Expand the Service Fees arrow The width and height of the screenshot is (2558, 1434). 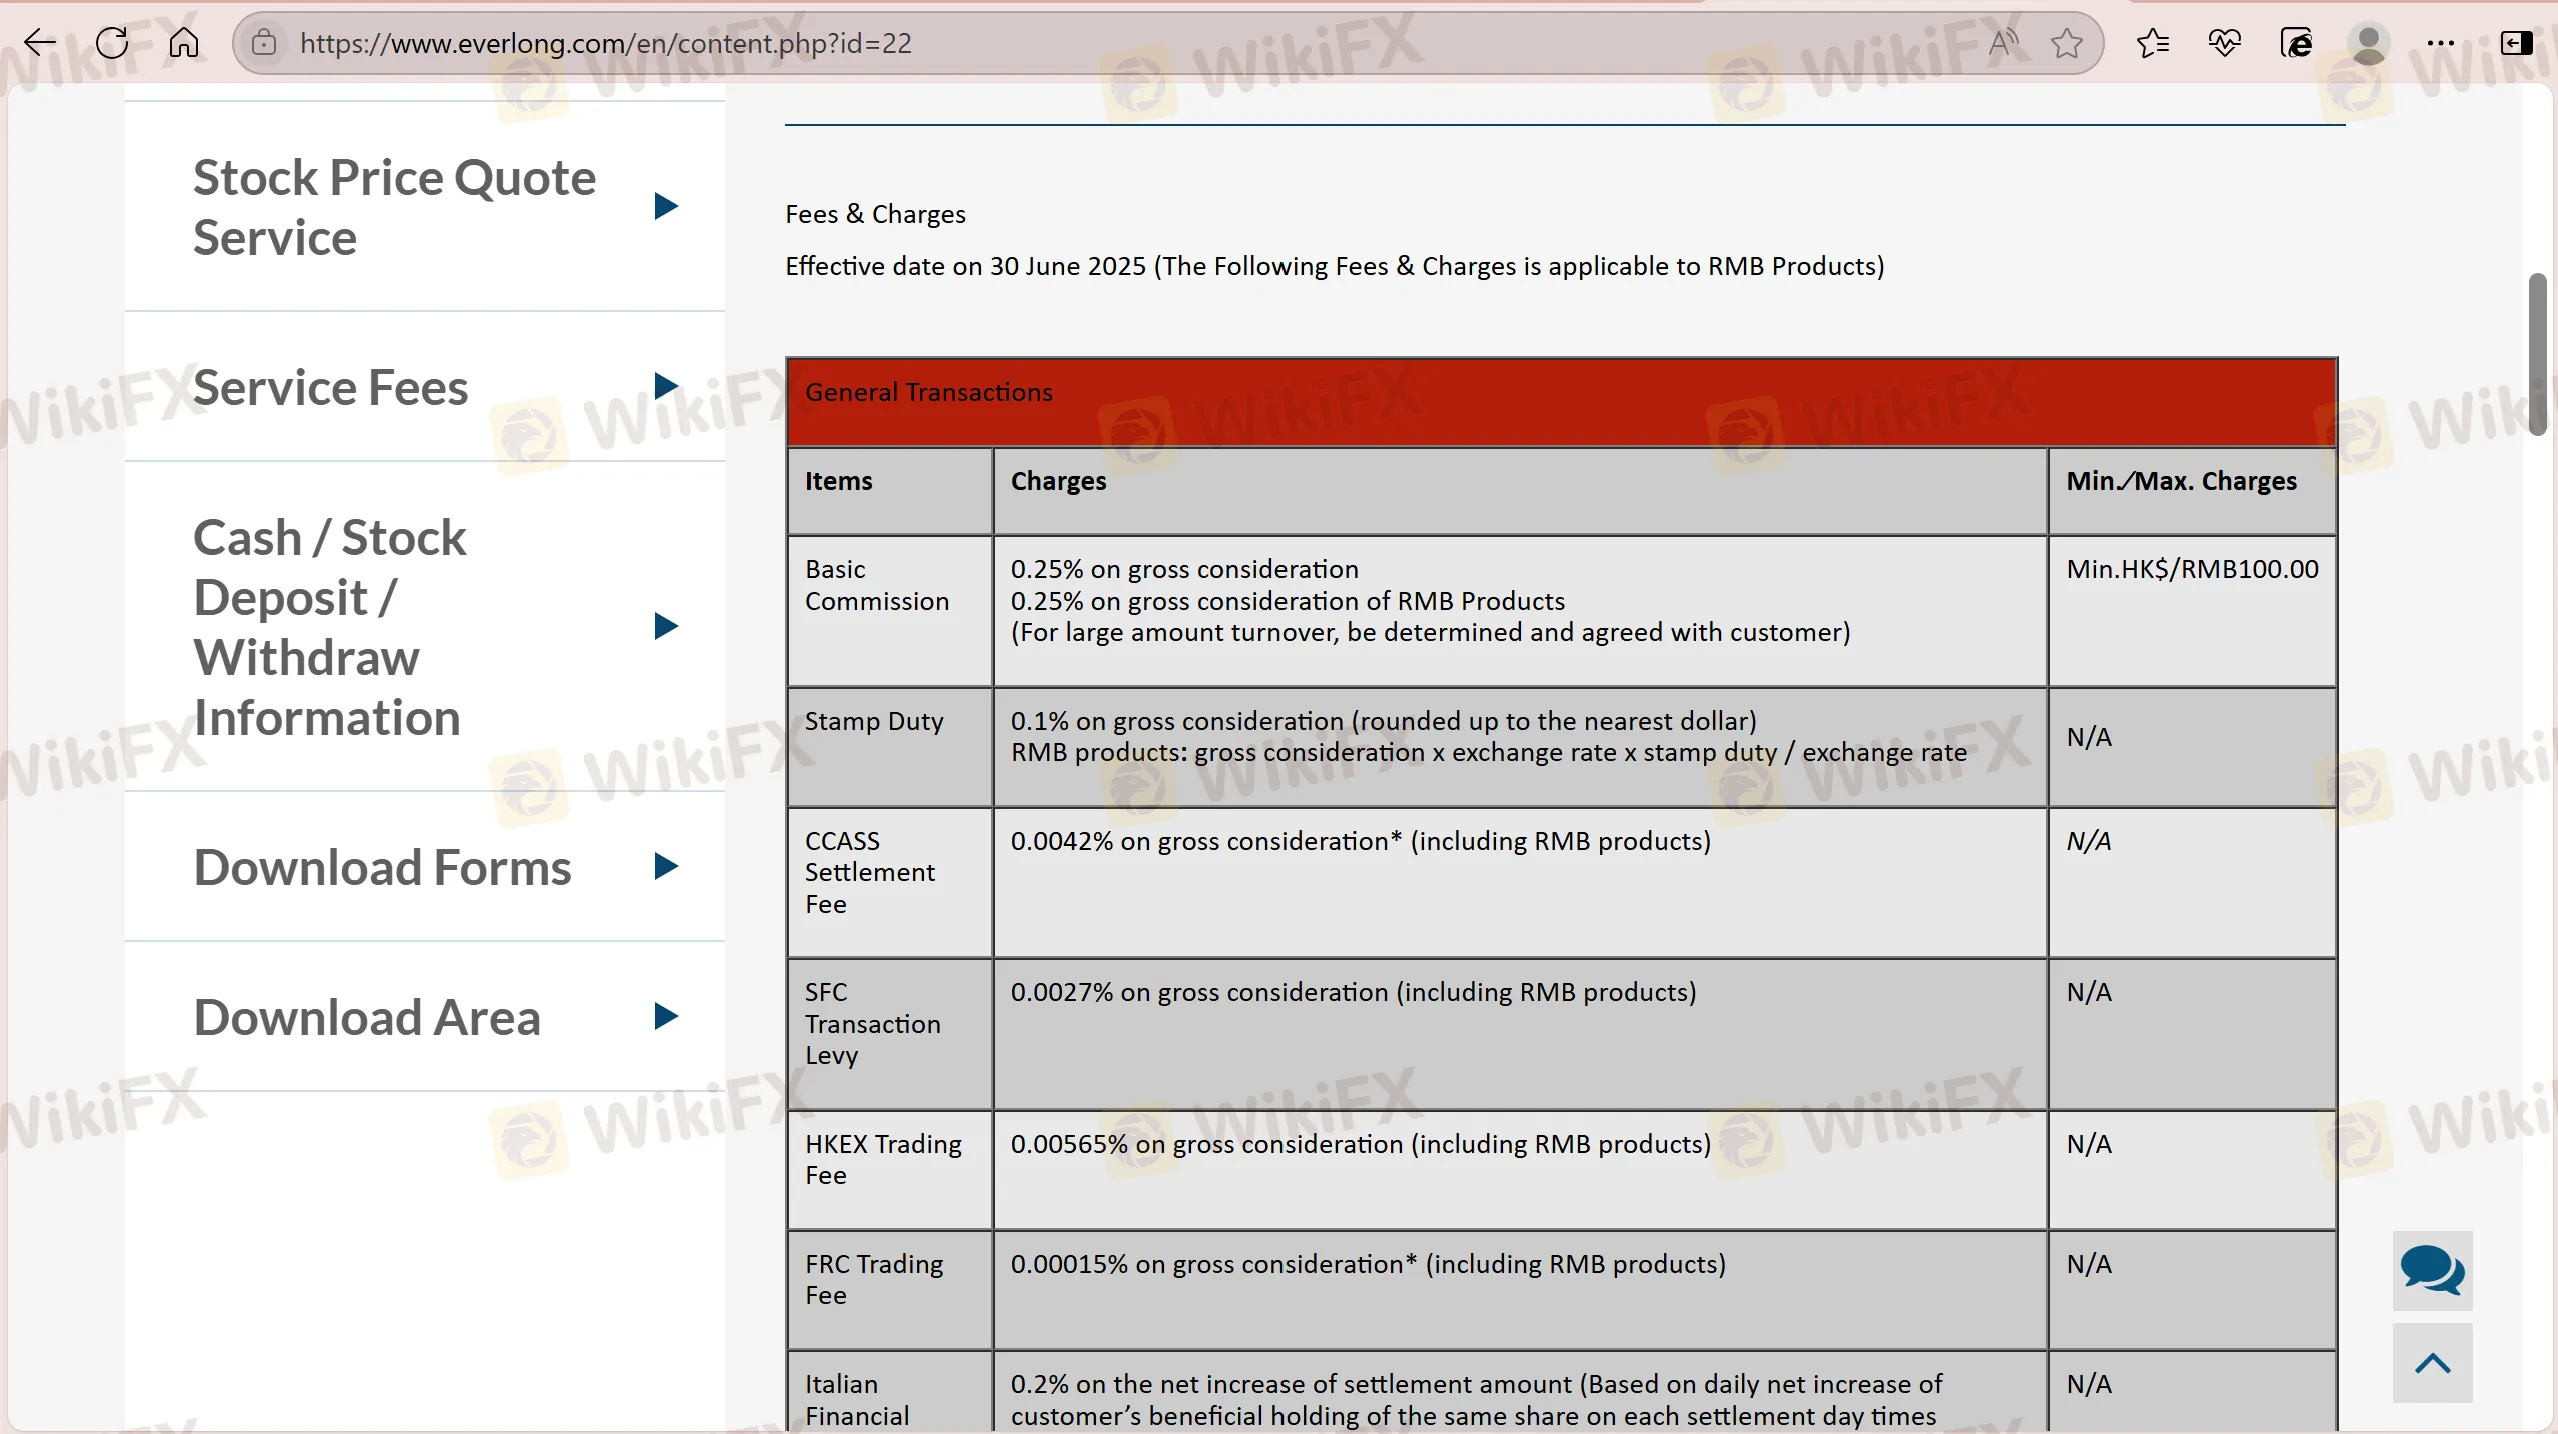665,386
